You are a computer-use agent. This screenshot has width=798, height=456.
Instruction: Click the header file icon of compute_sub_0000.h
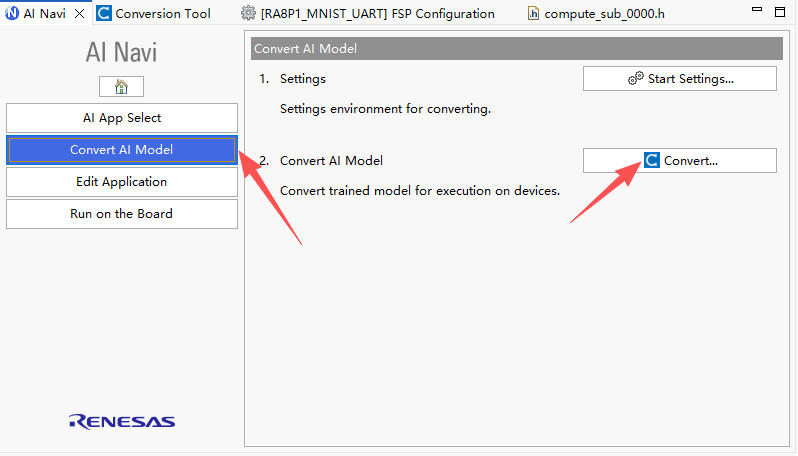(x=533, y=13)
